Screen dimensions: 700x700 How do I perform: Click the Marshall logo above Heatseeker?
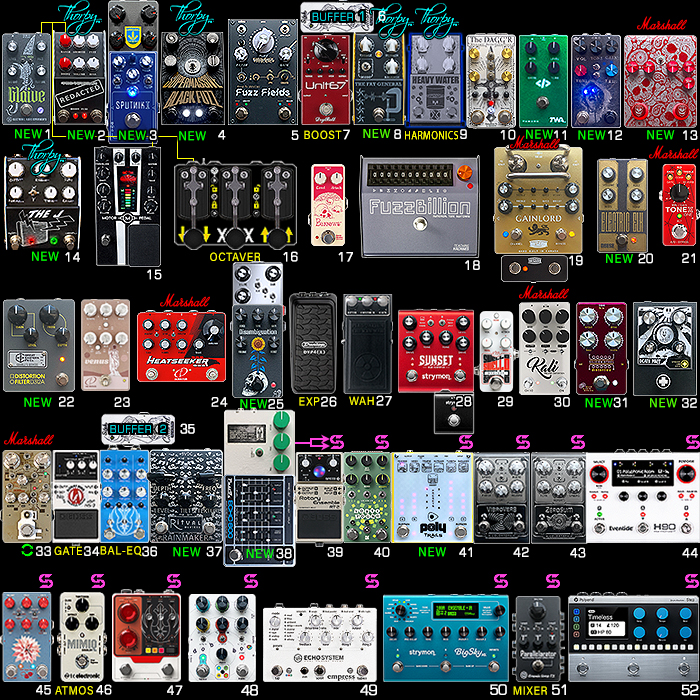185,301
